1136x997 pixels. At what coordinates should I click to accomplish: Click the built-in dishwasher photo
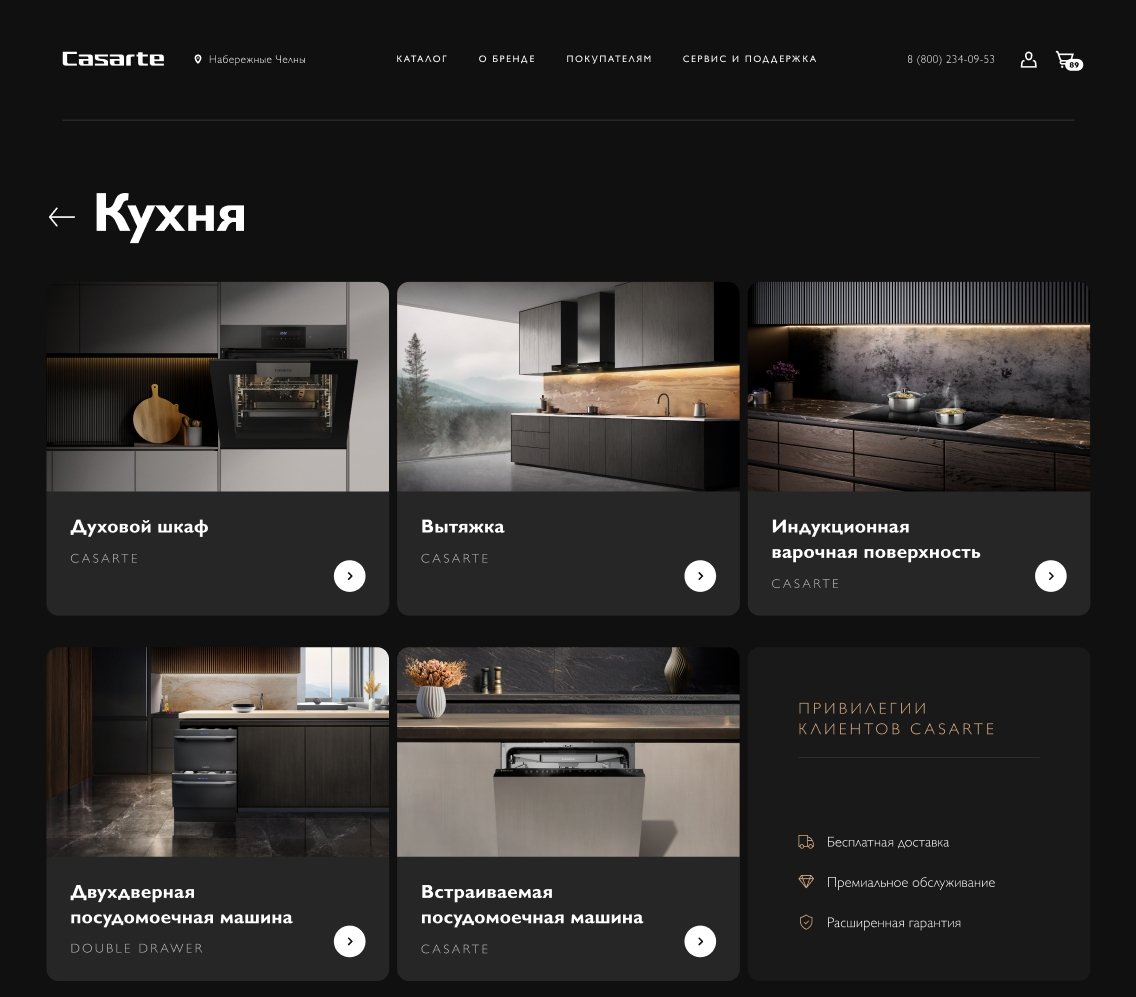[x=568, y=752]
